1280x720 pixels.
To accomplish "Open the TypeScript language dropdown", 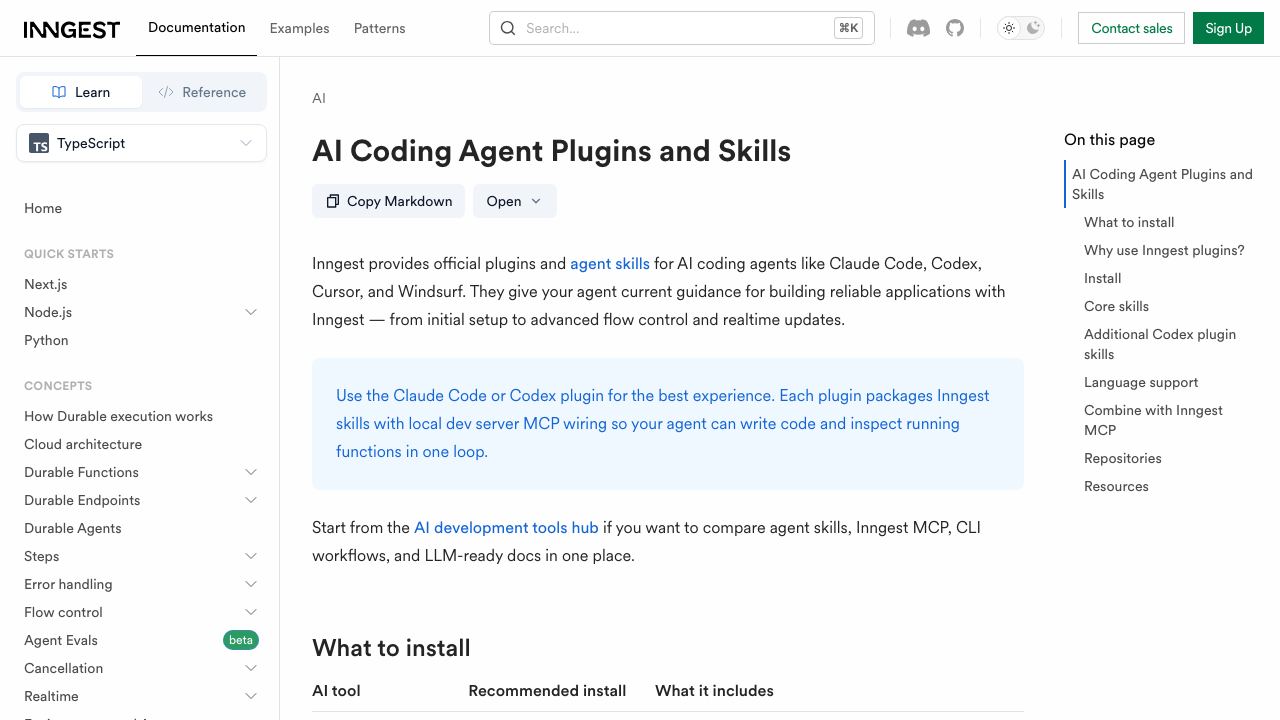I will [141, 143].
